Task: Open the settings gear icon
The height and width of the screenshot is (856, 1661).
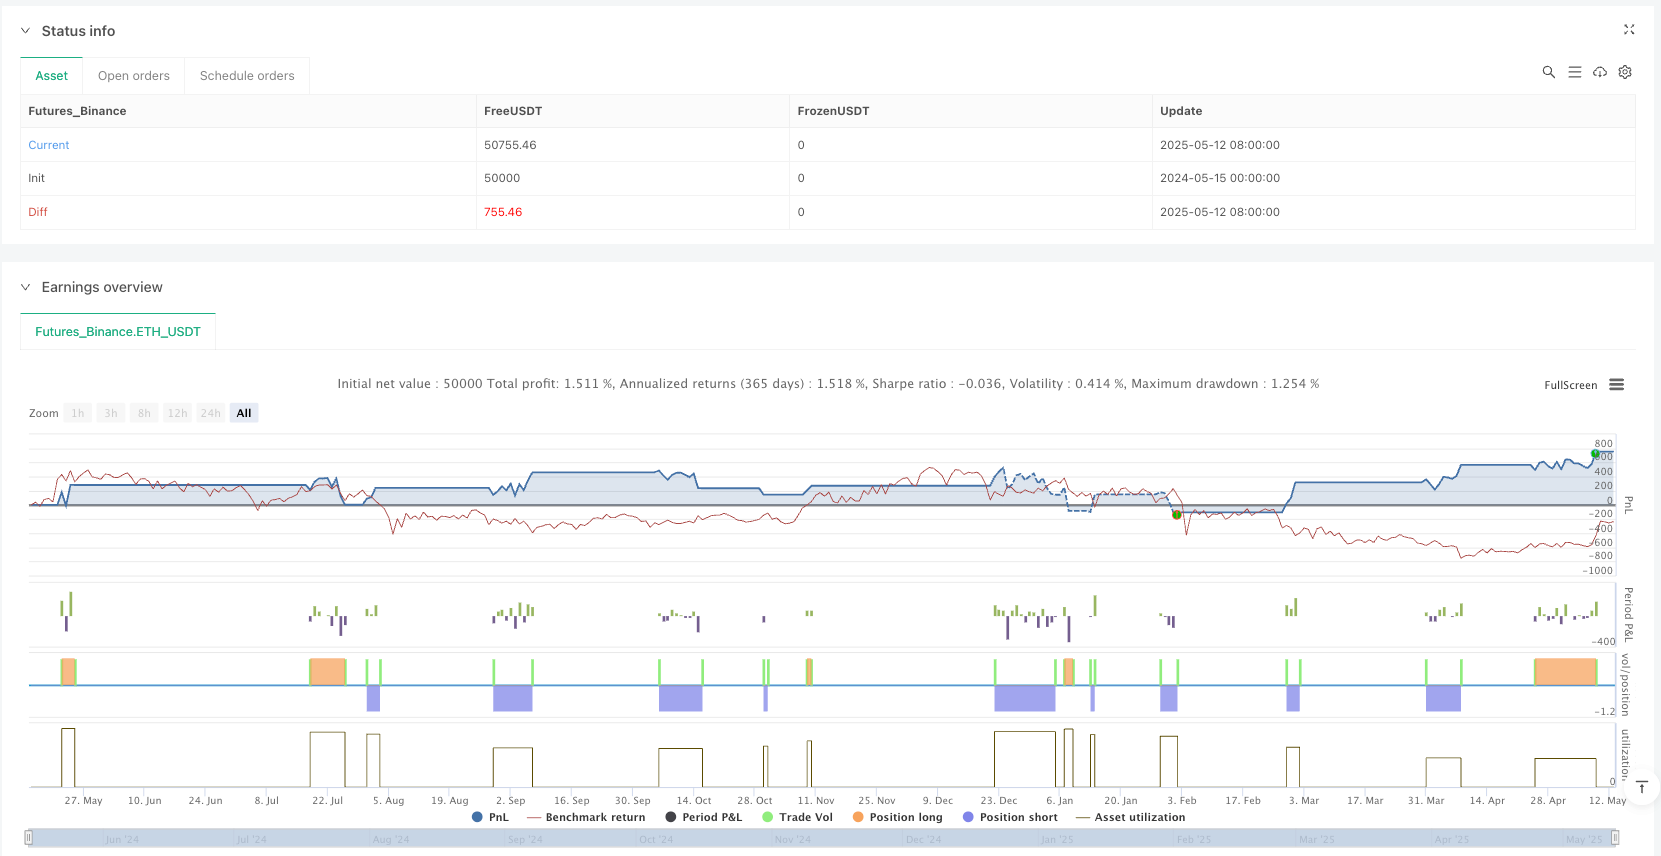Action: tap(1625, 72)
